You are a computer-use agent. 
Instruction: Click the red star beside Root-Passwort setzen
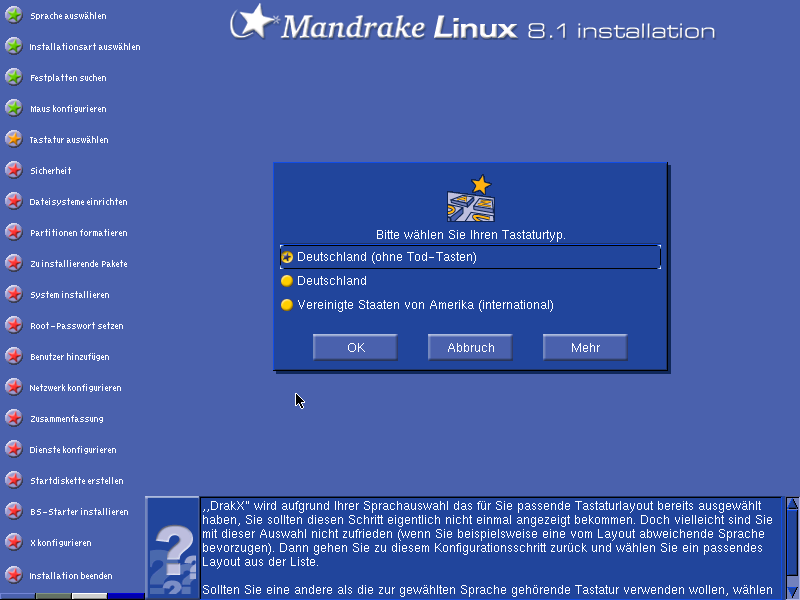(14, 326)
